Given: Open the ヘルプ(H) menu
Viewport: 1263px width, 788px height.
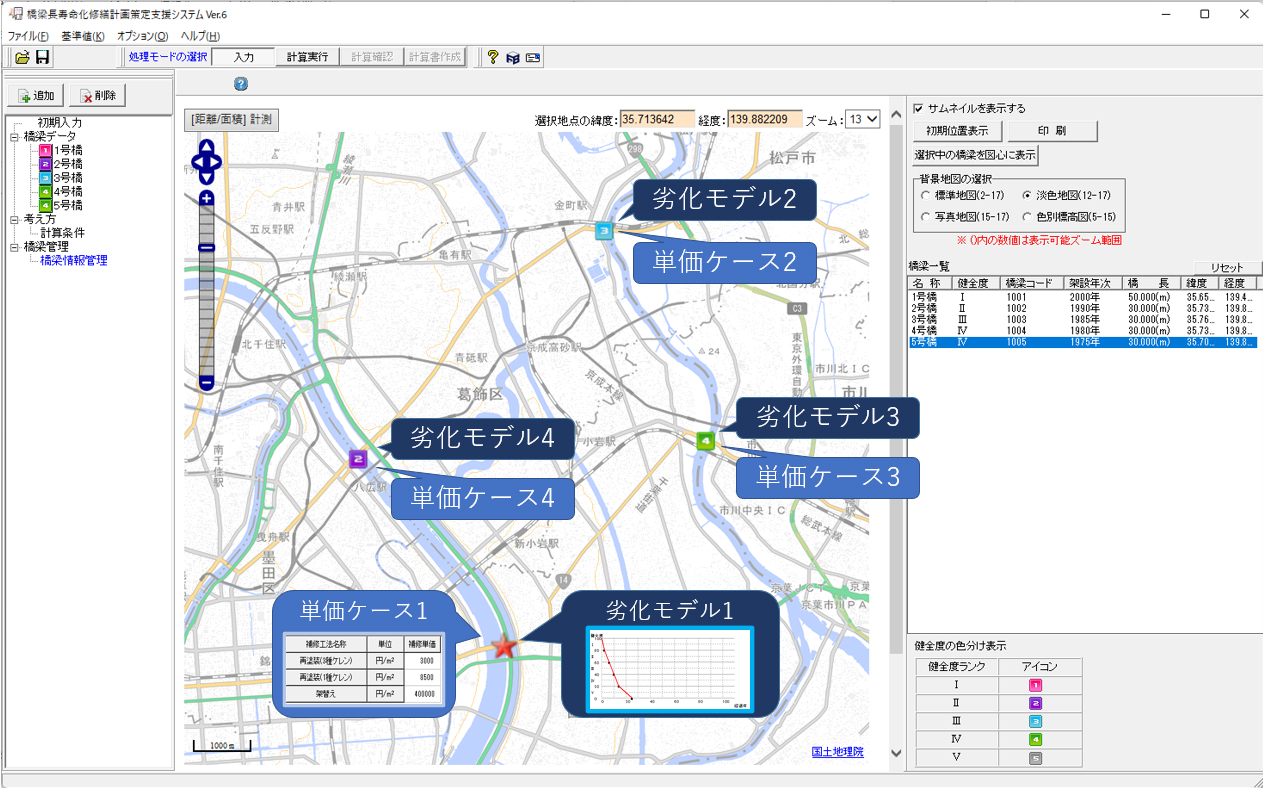Looking at the screenshot, I should click(x=200, y=35).
